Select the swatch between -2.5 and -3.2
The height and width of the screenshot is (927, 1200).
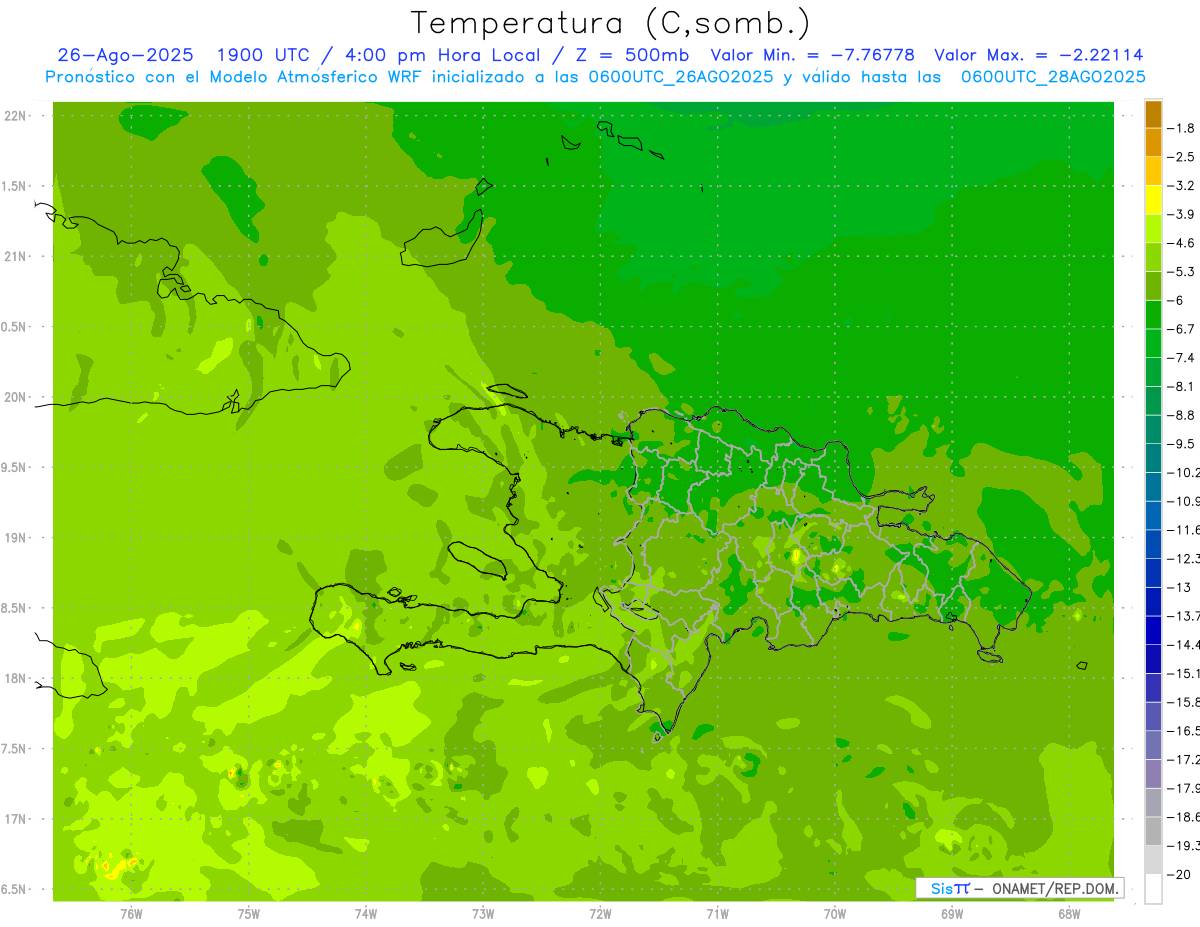[1153, 171]
